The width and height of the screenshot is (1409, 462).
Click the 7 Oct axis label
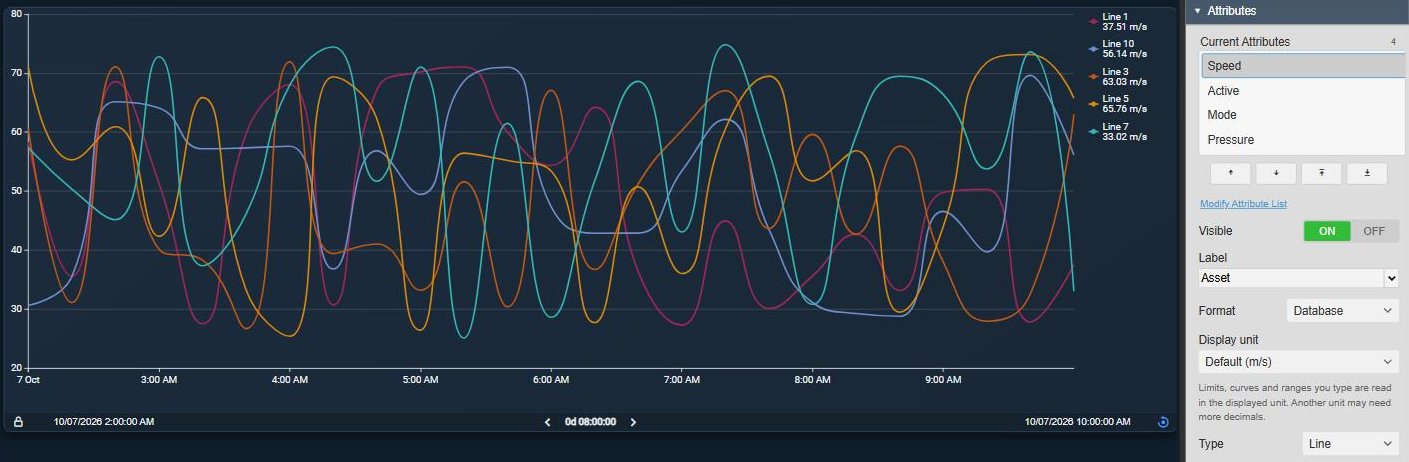[27, 380]
